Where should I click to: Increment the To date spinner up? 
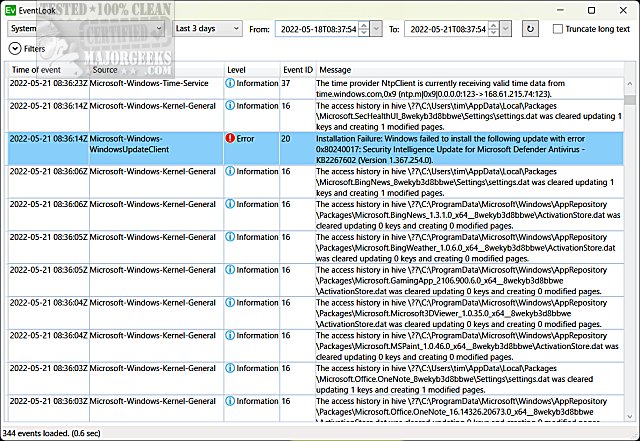coord(493,25)
